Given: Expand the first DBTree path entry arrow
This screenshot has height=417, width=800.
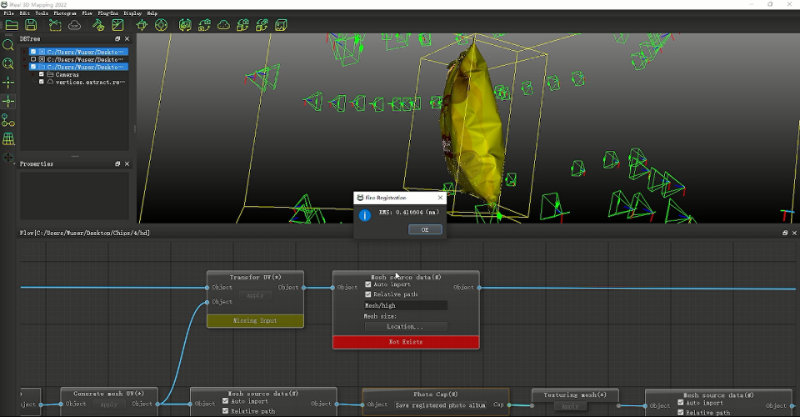Looking at the screenshot, I should click(x=26, y=52).
